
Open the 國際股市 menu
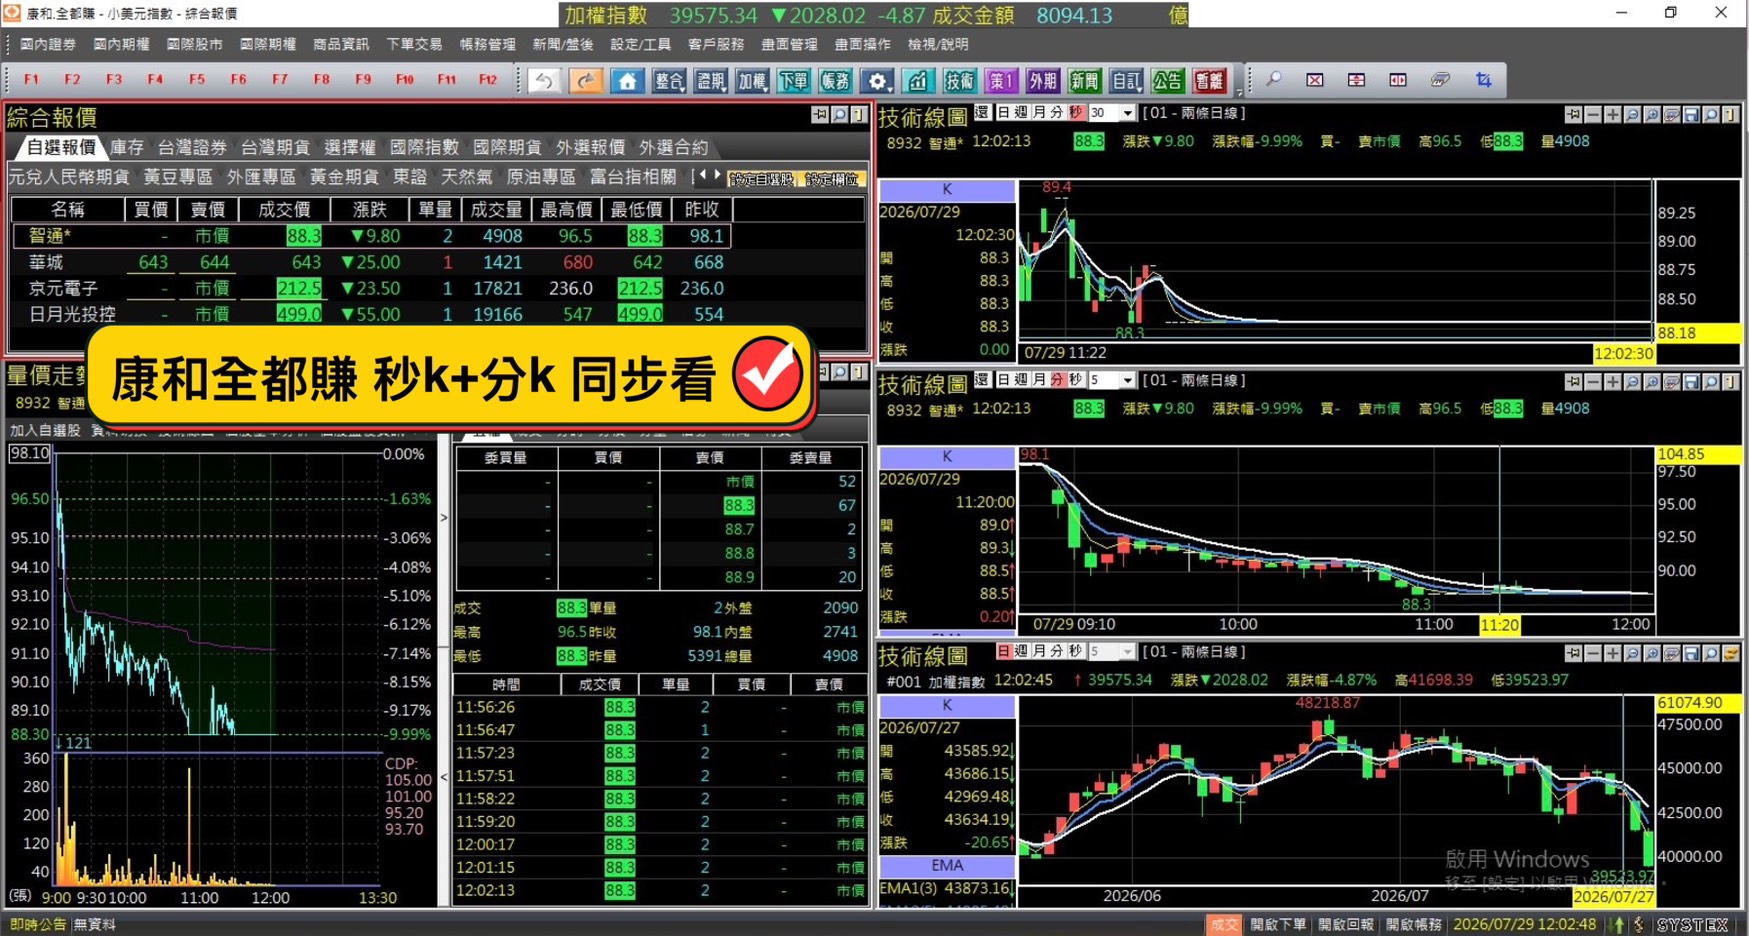point(194,44)
